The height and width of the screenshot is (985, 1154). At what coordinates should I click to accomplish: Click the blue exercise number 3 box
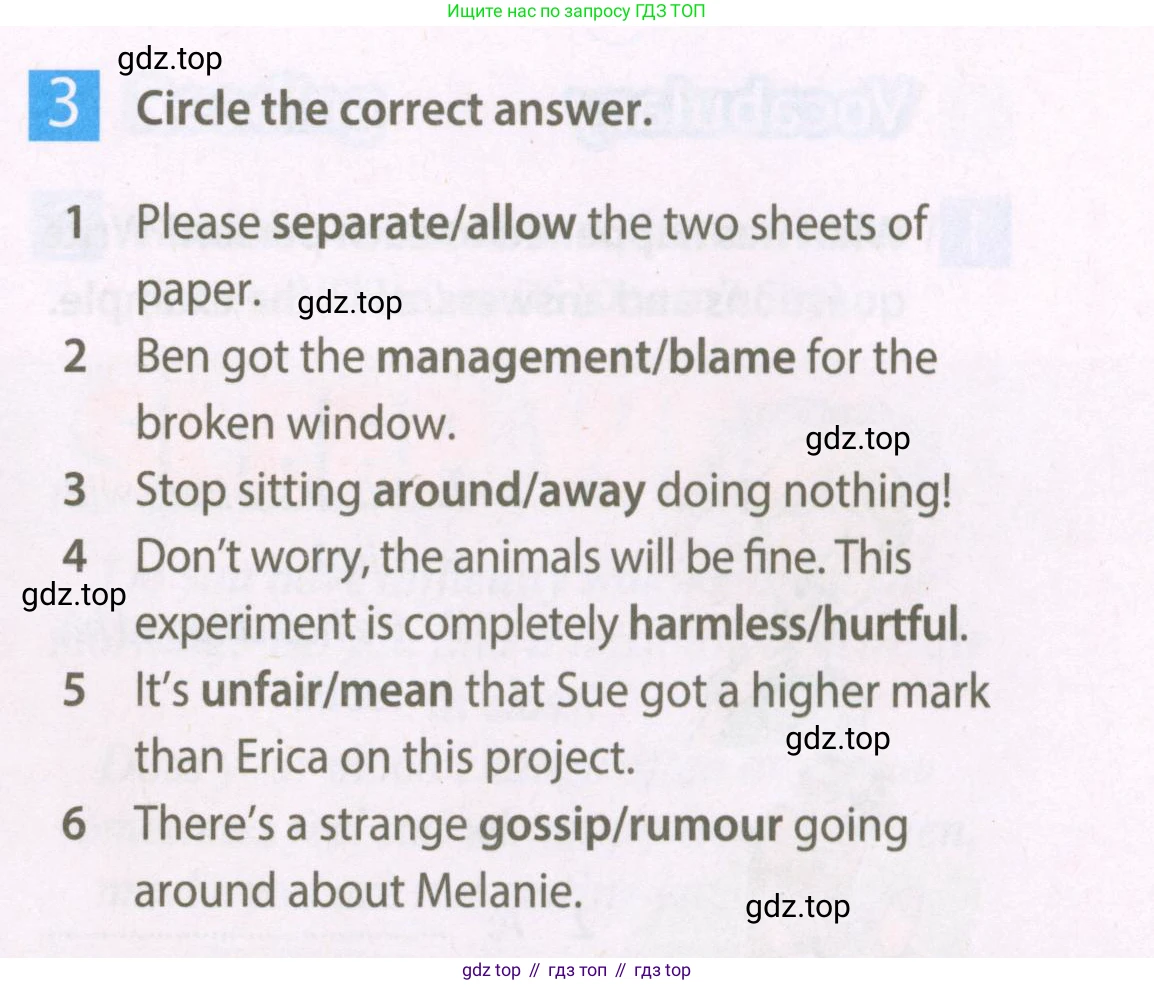(64, 106)
